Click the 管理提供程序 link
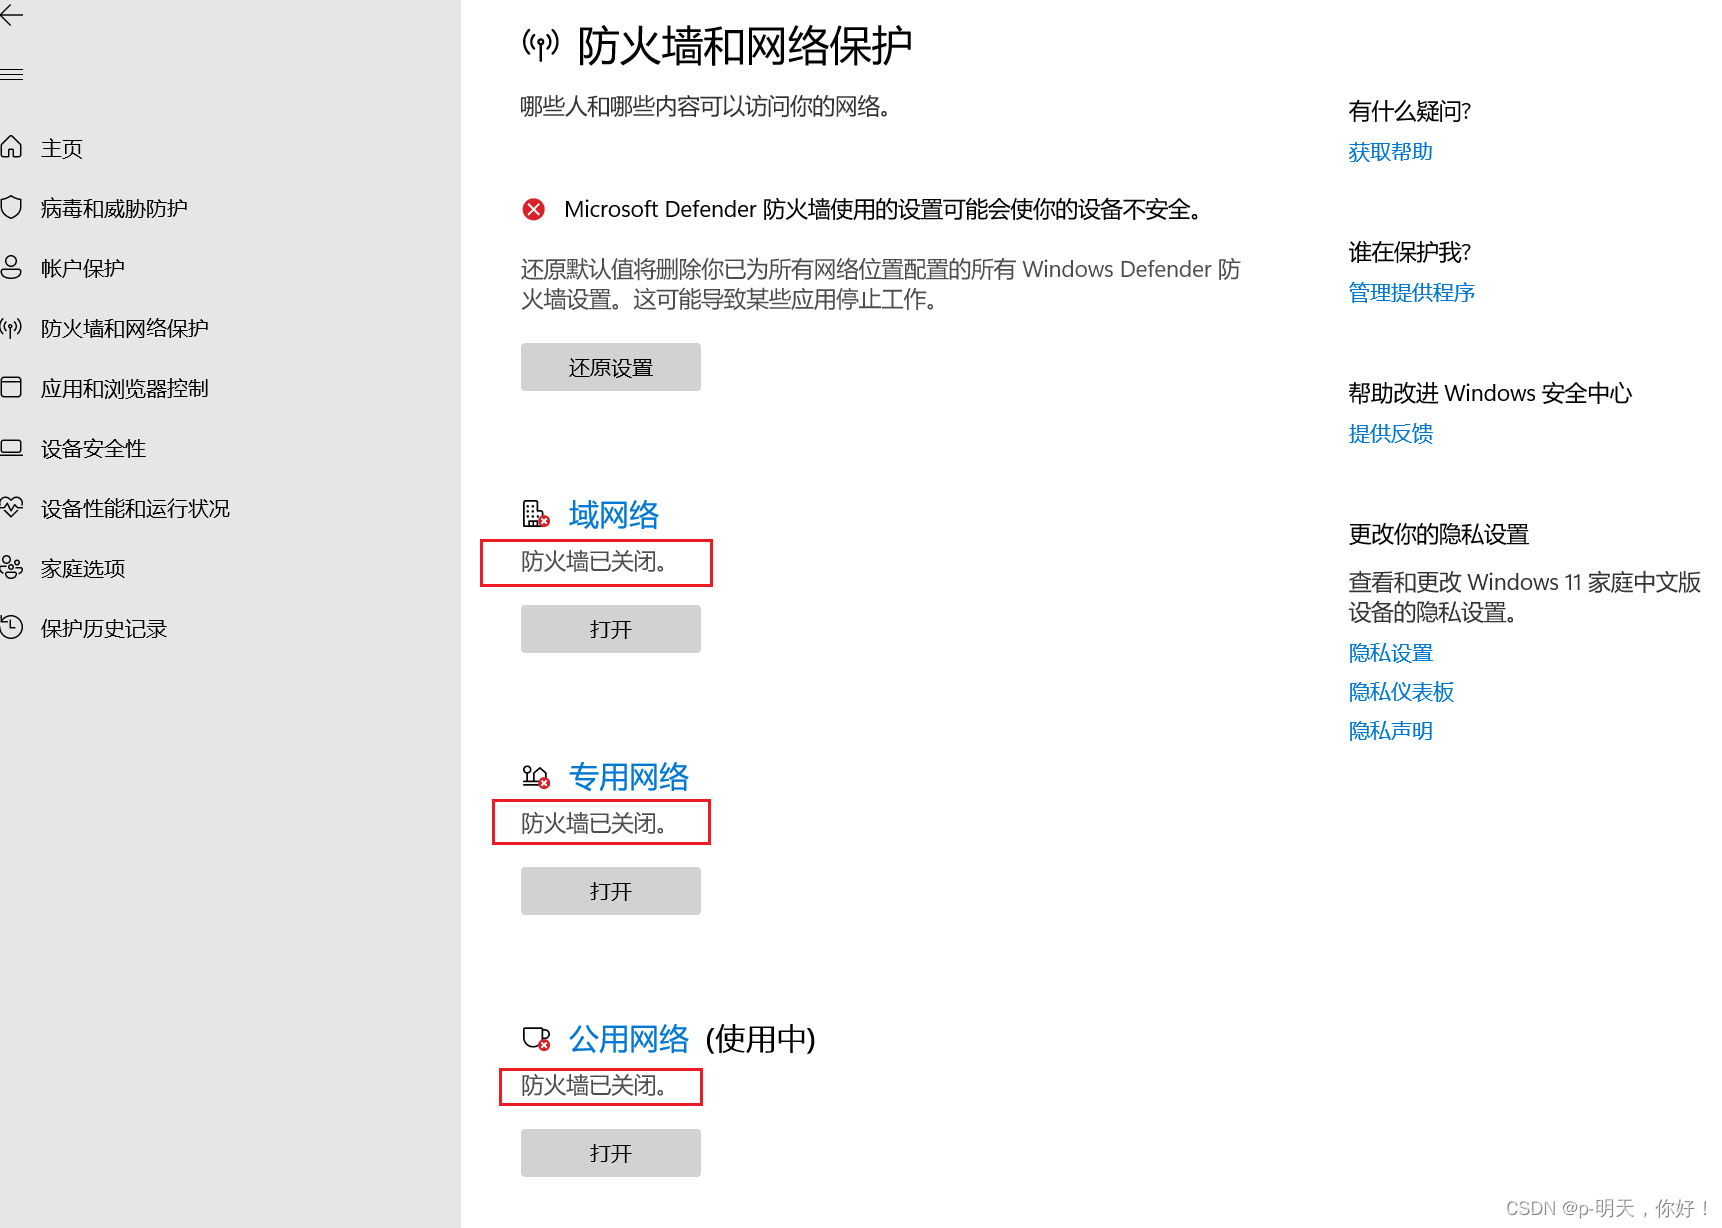 click(x=1412, y=292)
